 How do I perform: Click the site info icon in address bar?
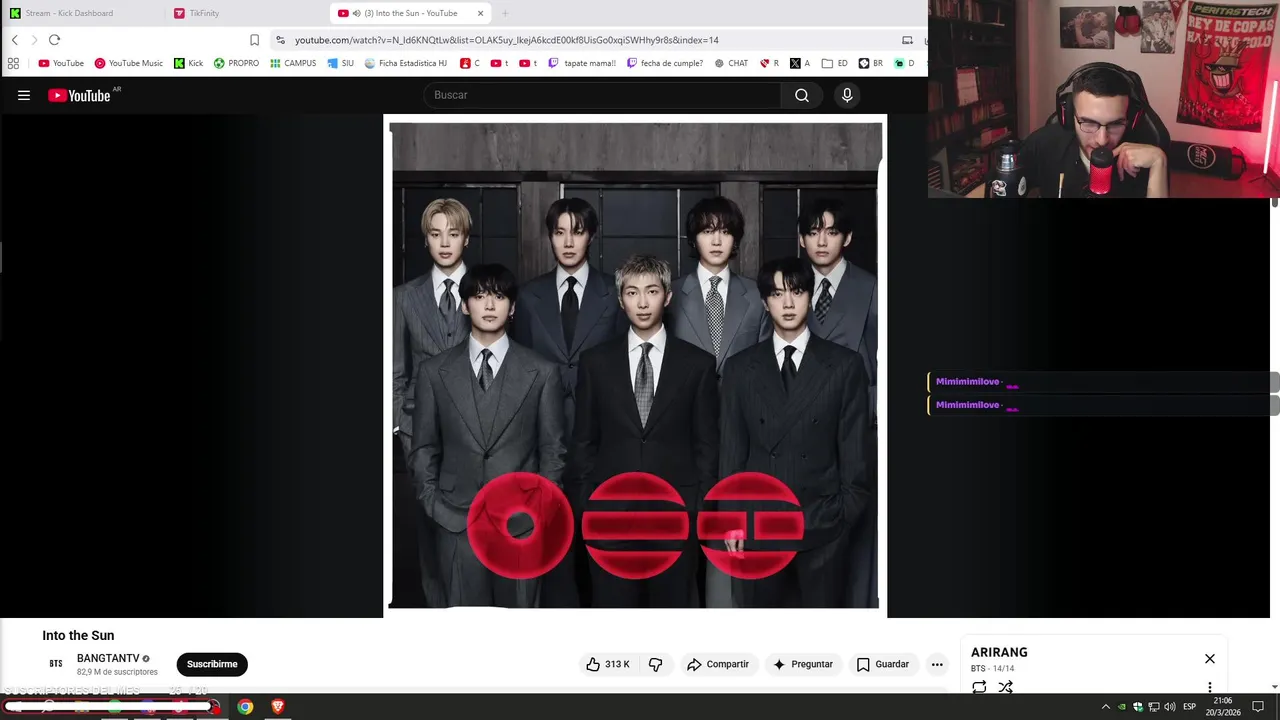coord(281,40)
